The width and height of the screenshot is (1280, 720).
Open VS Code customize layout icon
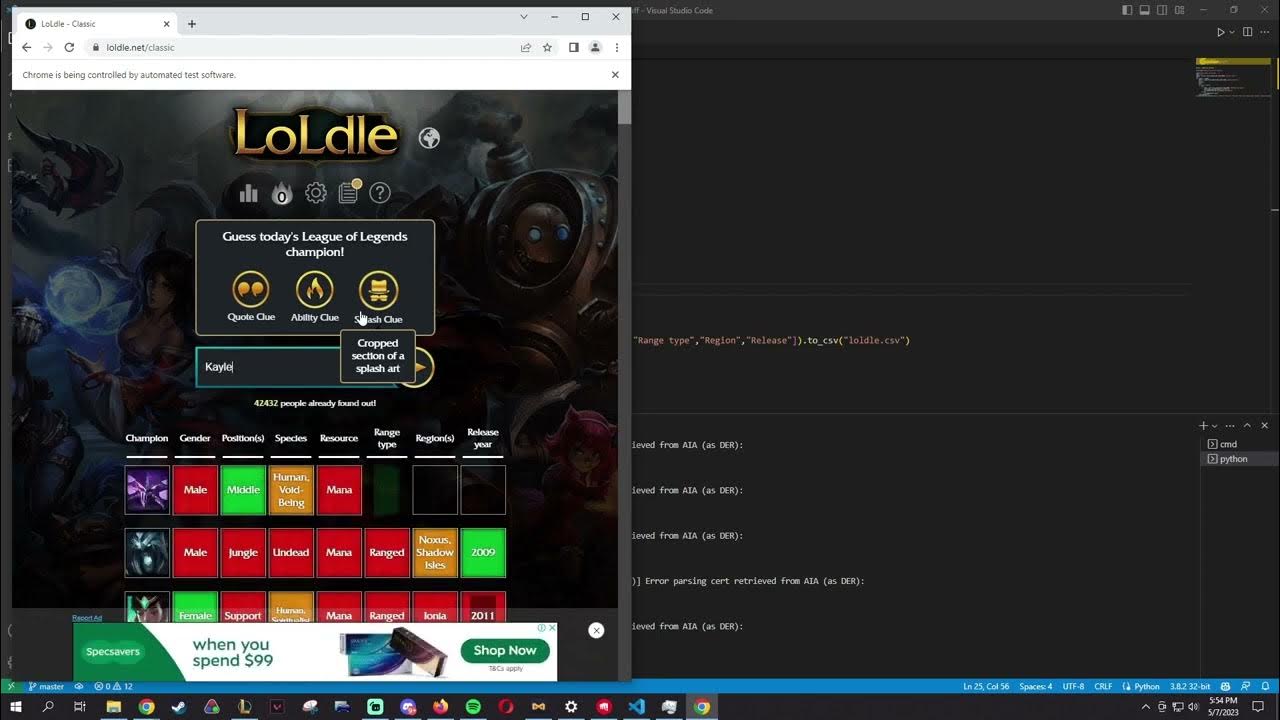tap(1180, 10)
